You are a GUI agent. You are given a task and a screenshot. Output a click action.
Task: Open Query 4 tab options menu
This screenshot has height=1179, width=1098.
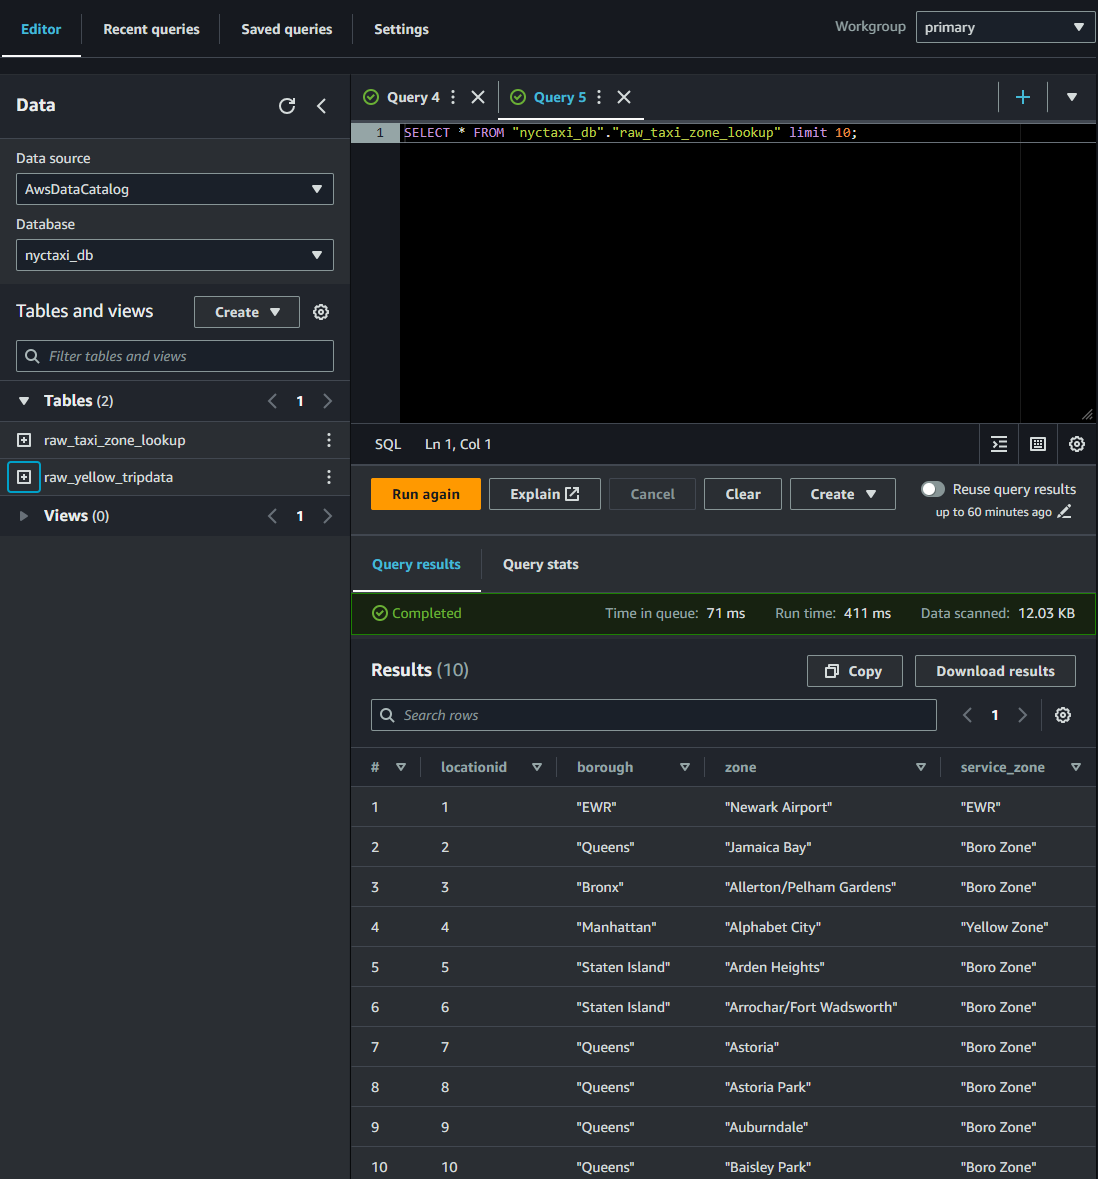(453, 97)
